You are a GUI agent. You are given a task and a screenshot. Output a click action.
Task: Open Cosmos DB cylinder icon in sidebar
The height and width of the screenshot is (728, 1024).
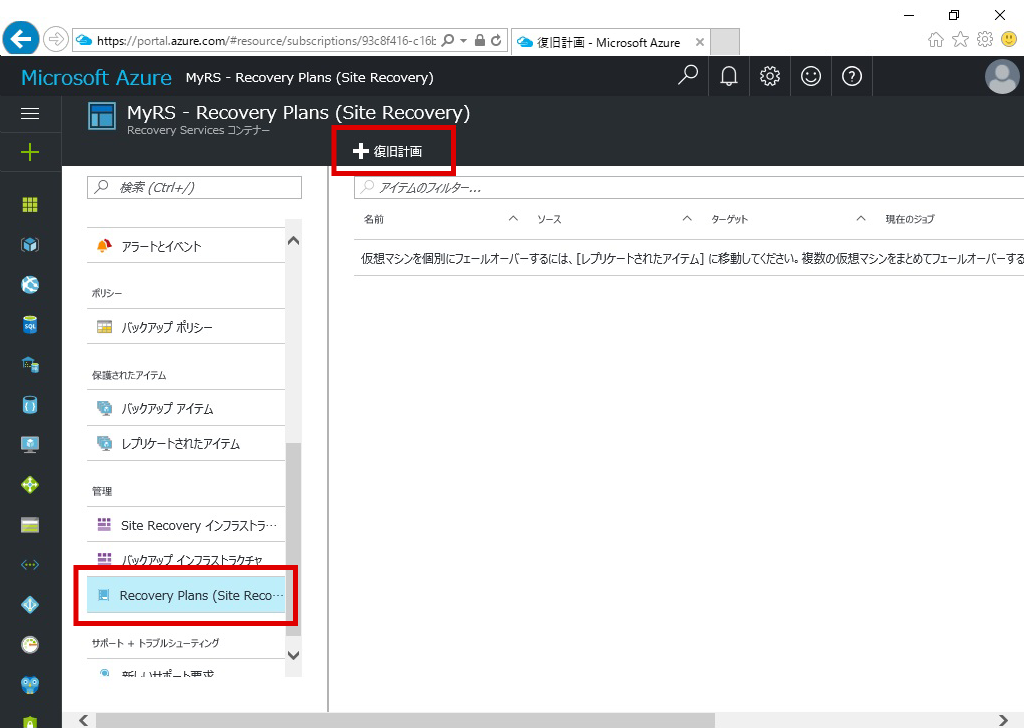point(30,405)
